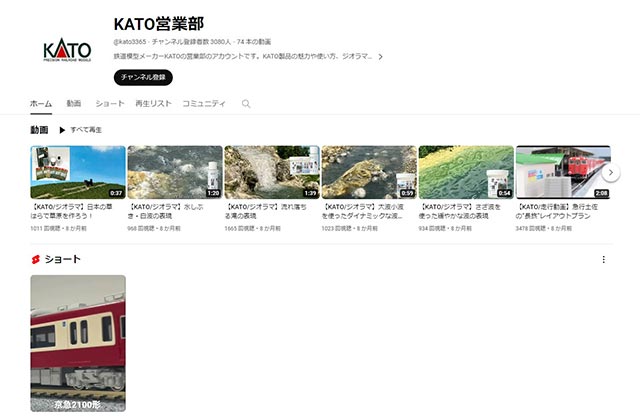The image size is (640, 416).
Task: Click title 水しぶき・白波の表現
Action: point(166,211)
